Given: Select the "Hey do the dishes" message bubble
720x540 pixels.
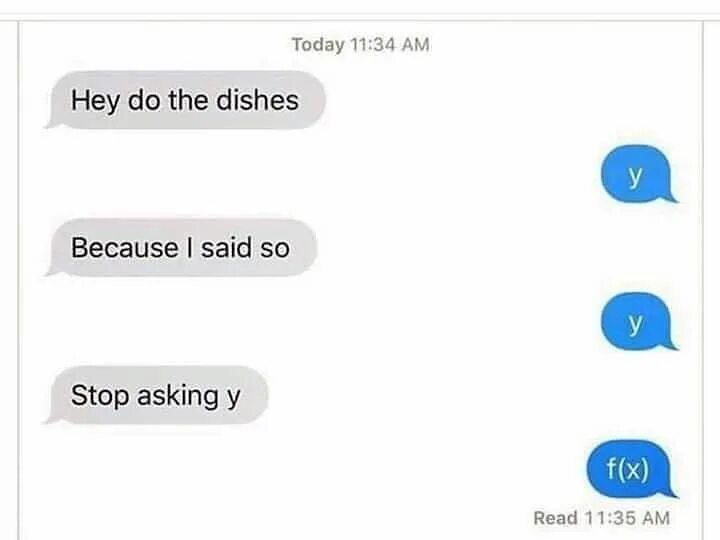Looking at the screenshot, I should (186, 100).
